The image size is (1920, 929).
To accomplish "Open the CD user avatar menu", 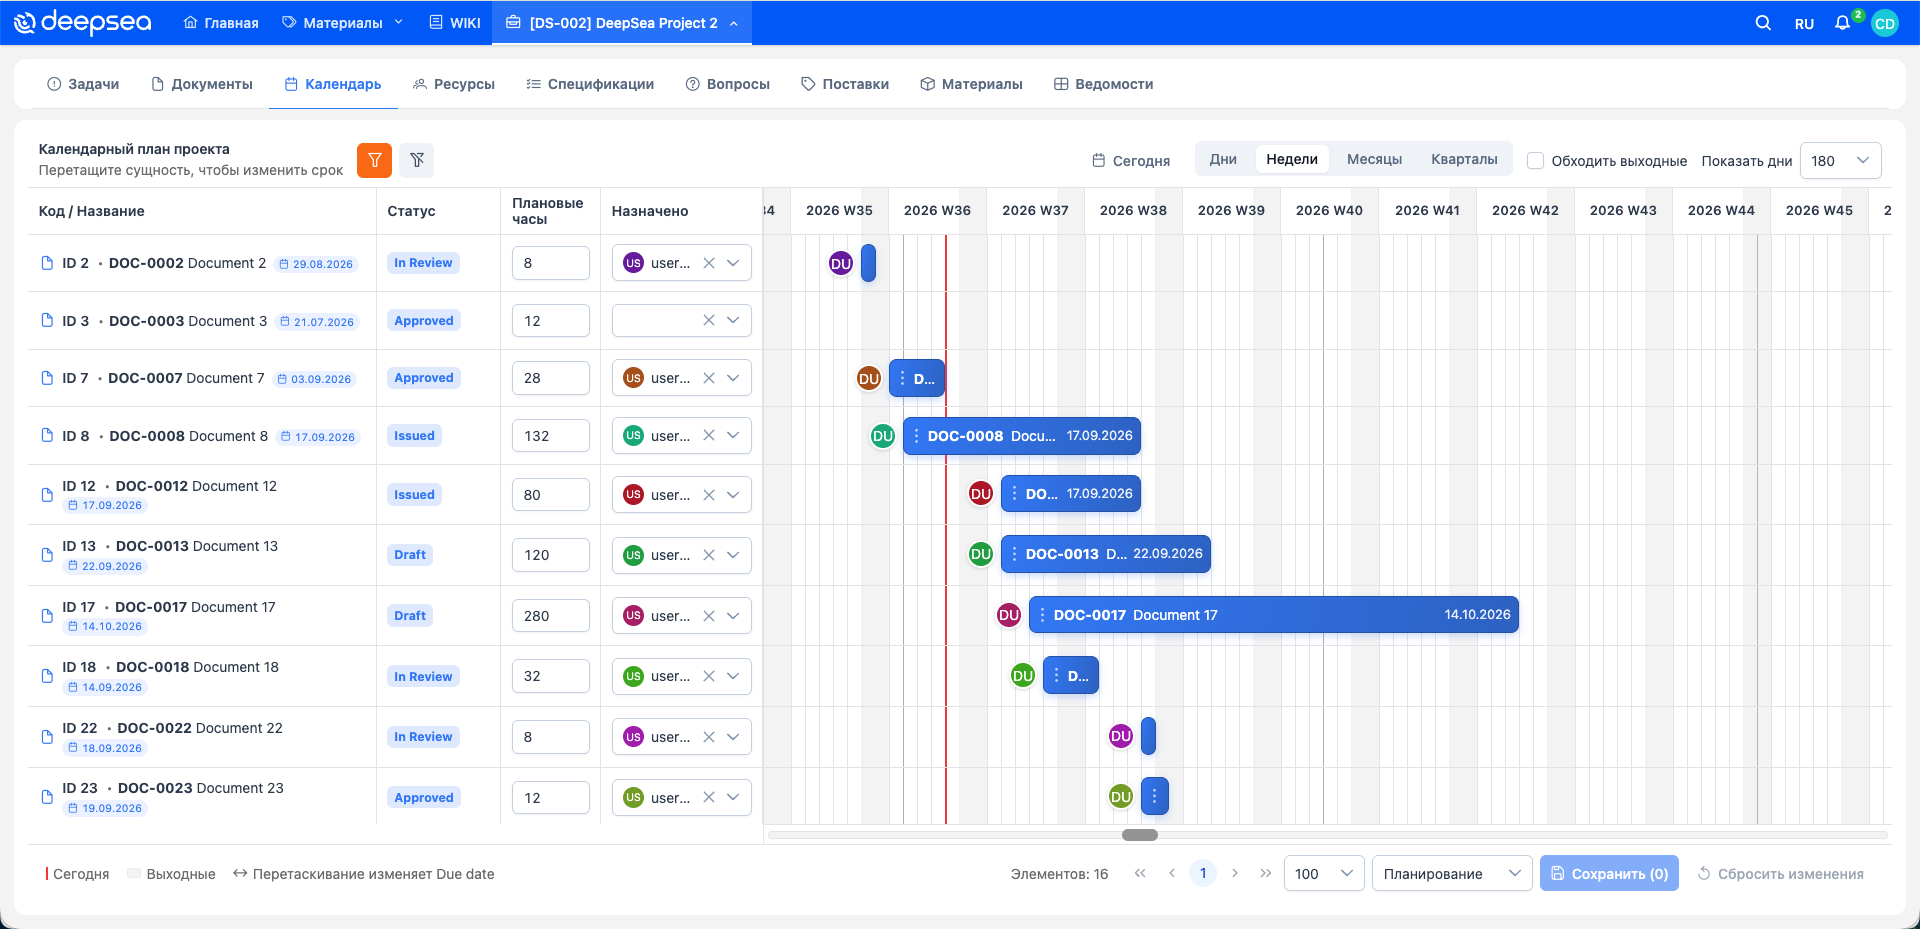I will [1885, 23].
